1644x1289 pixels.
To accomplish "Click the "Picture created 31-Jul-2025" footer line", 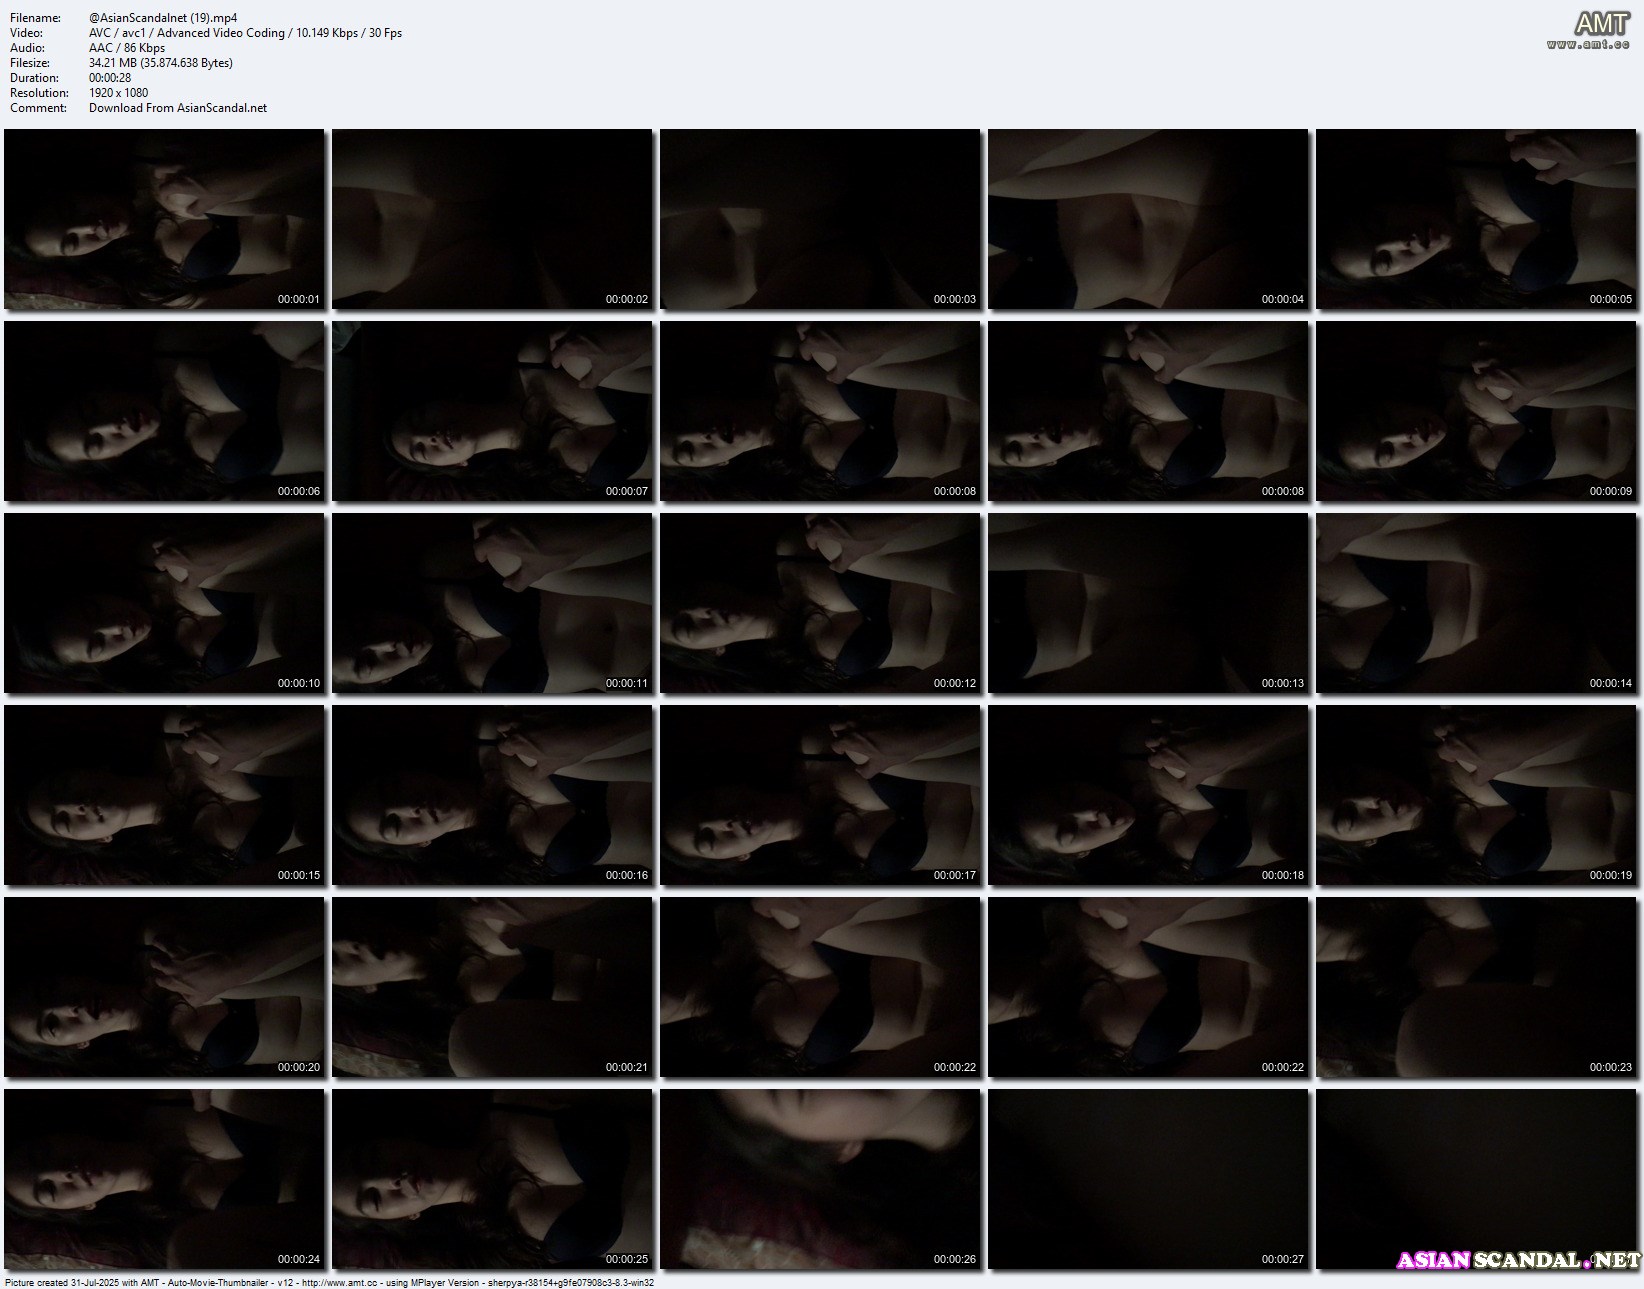I will tap(329, 1282).
